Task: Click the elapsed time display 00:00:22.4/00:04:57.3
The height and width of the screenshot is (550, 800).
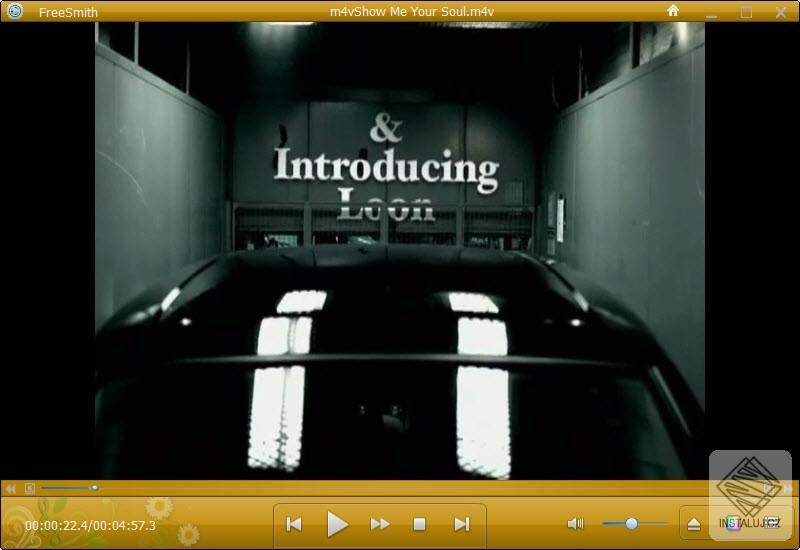Action: pyautogui.click(x=90, y=526)
